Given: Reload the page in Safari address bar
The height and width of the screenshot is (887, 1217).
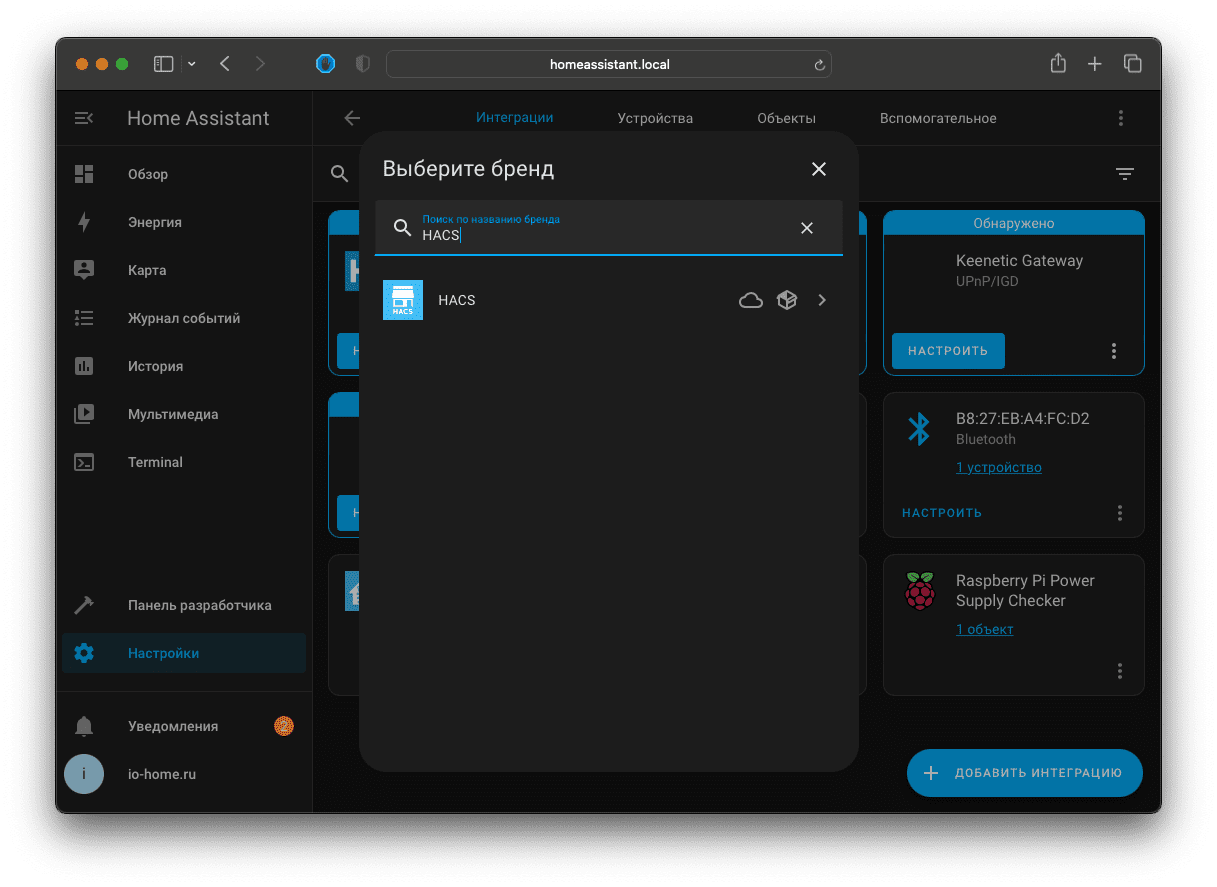Looking at the screenshot, I should point(819,65).
